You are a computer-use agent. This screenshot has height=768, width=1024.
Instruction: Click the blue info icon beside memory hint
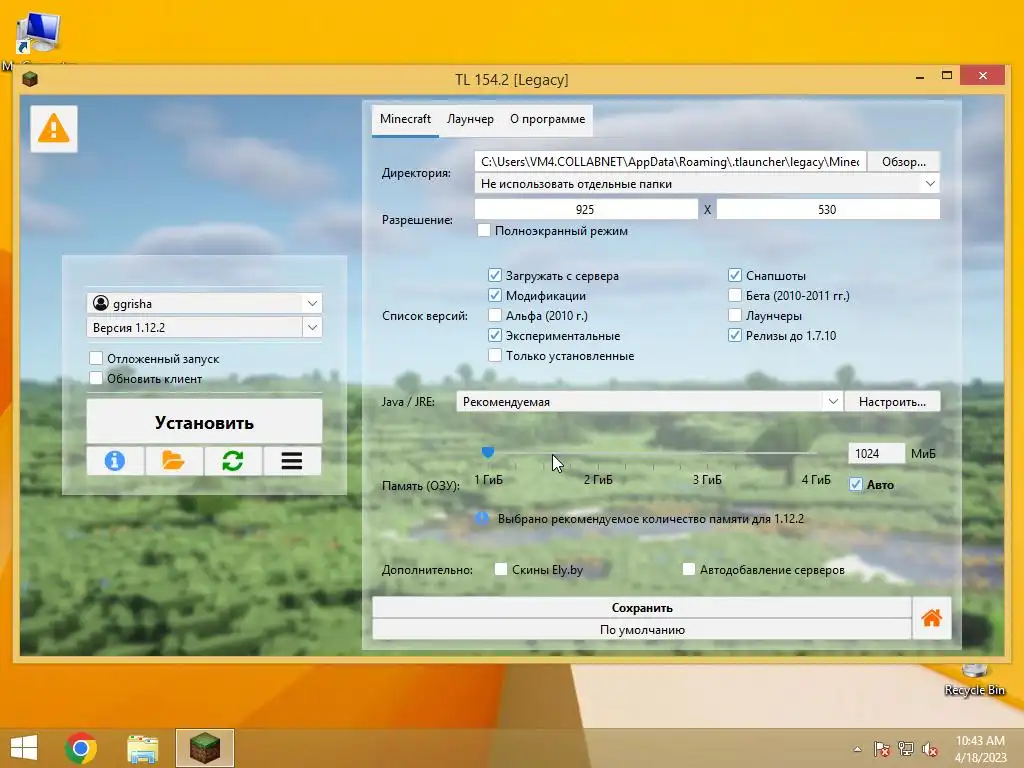point(482,519)
